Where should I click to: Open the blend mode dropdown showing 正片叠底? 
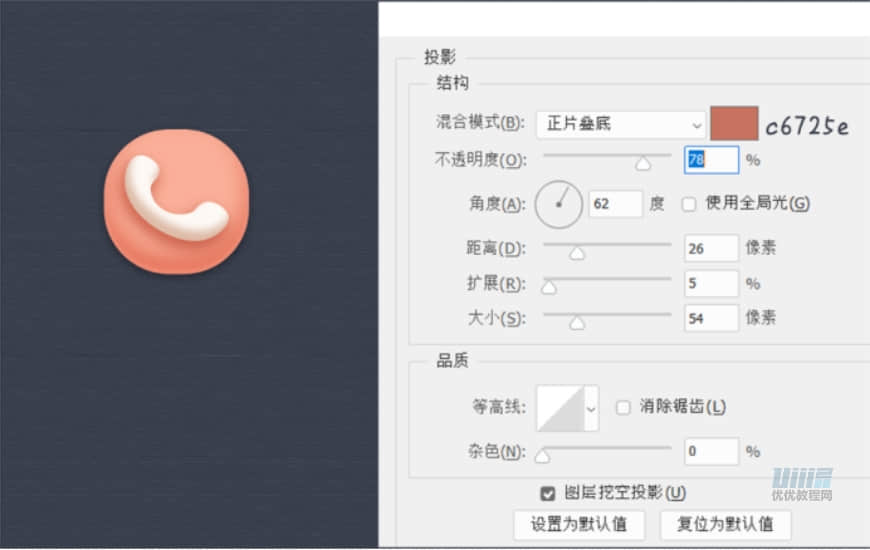tap(620, 124)
